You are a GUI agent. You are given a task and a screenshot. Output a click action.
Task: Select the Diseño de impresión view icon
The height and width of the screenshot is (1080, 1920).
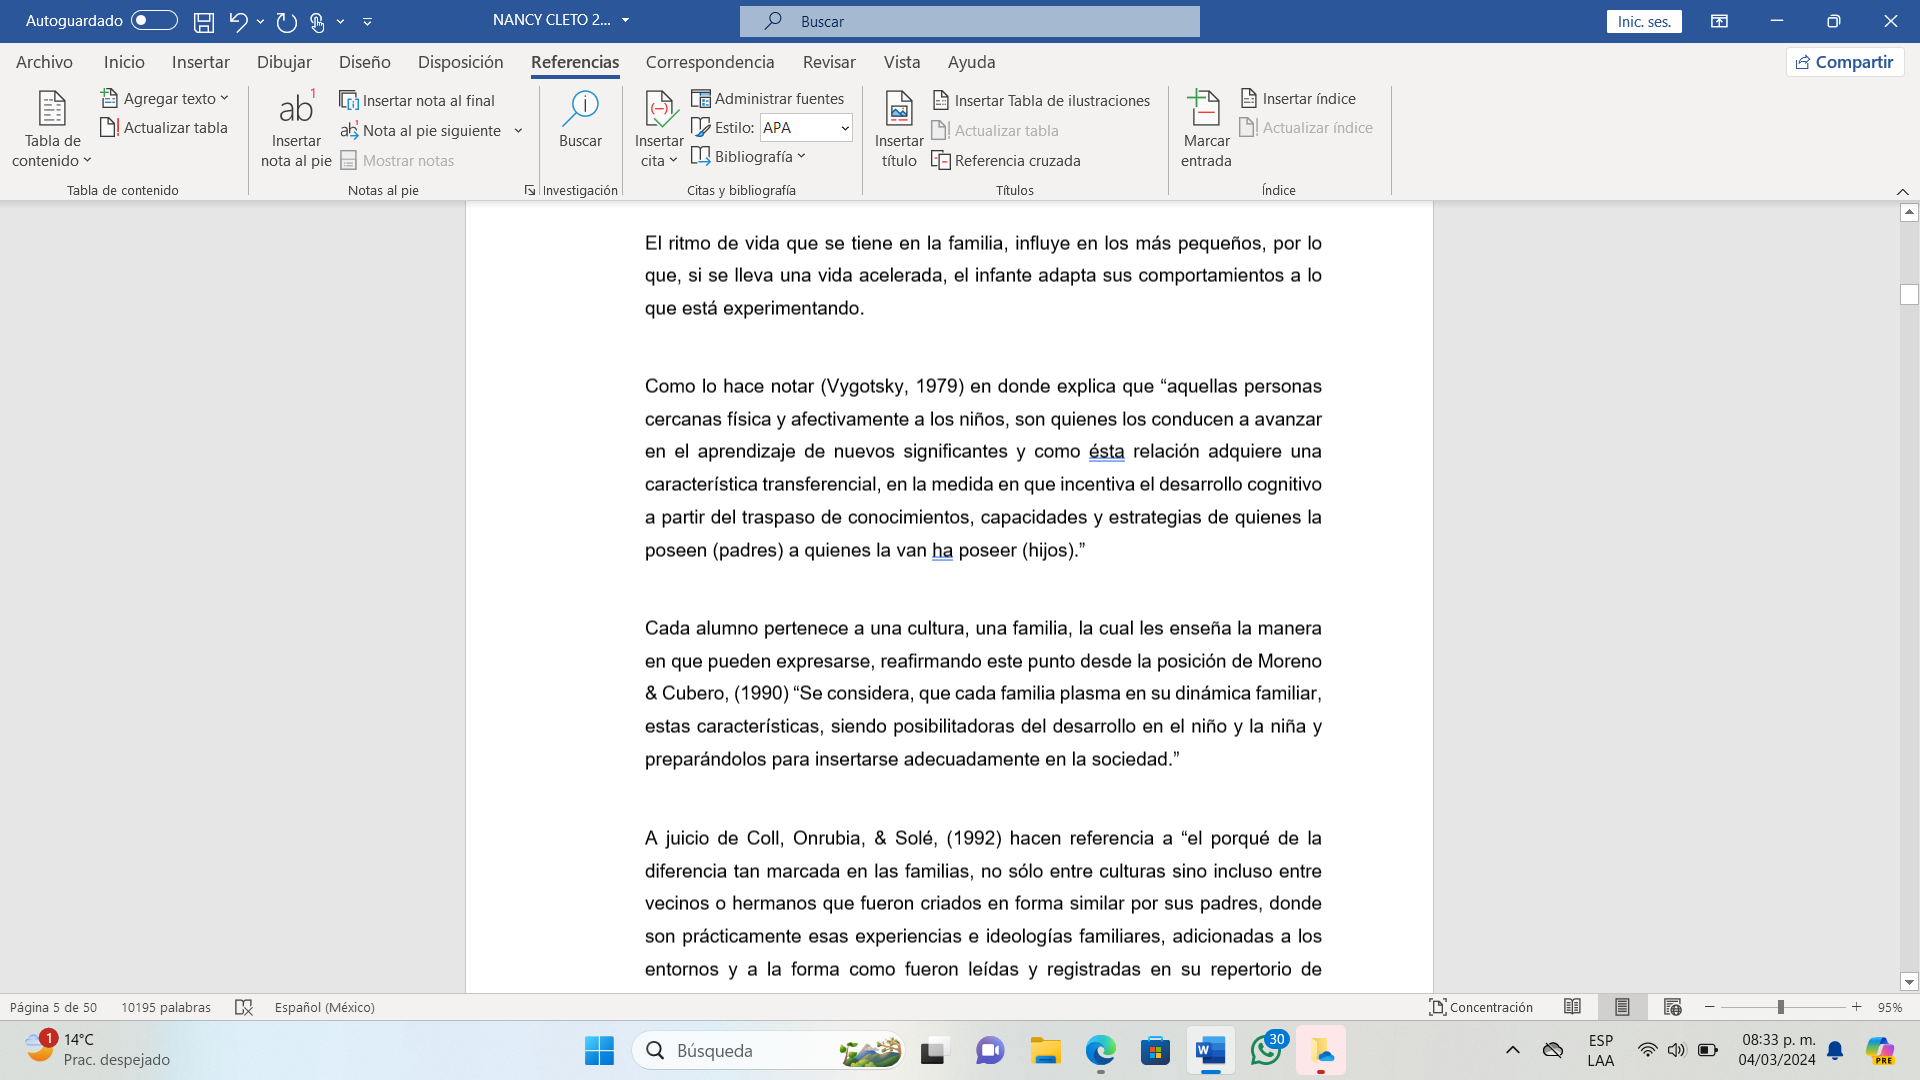(x=1622, y=1007)
